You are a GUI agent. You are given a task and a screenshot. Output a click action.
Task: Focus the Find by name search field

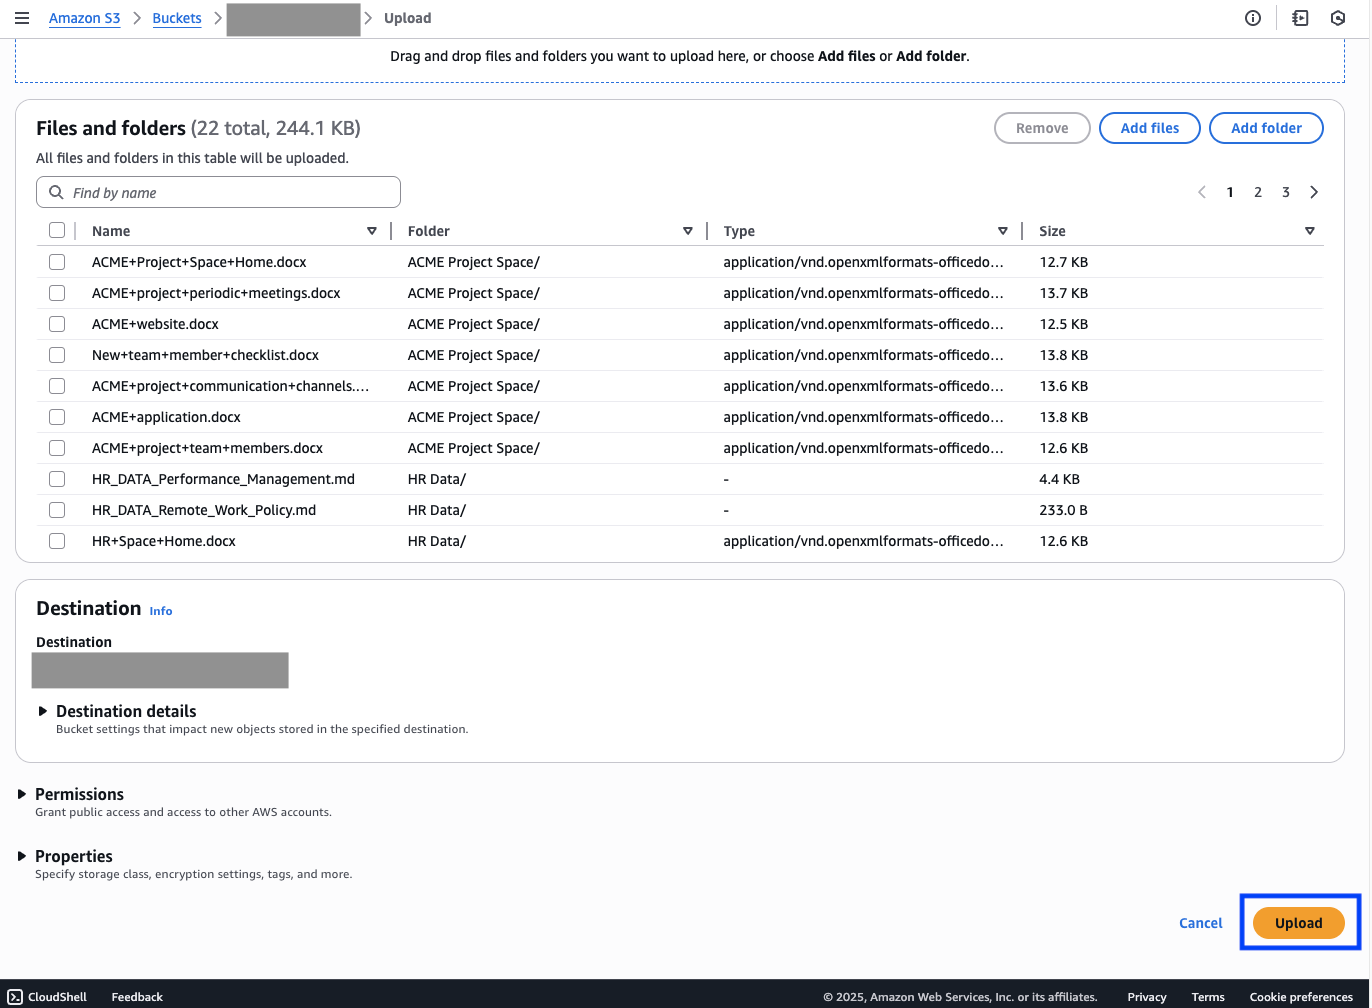coord(218,193)
